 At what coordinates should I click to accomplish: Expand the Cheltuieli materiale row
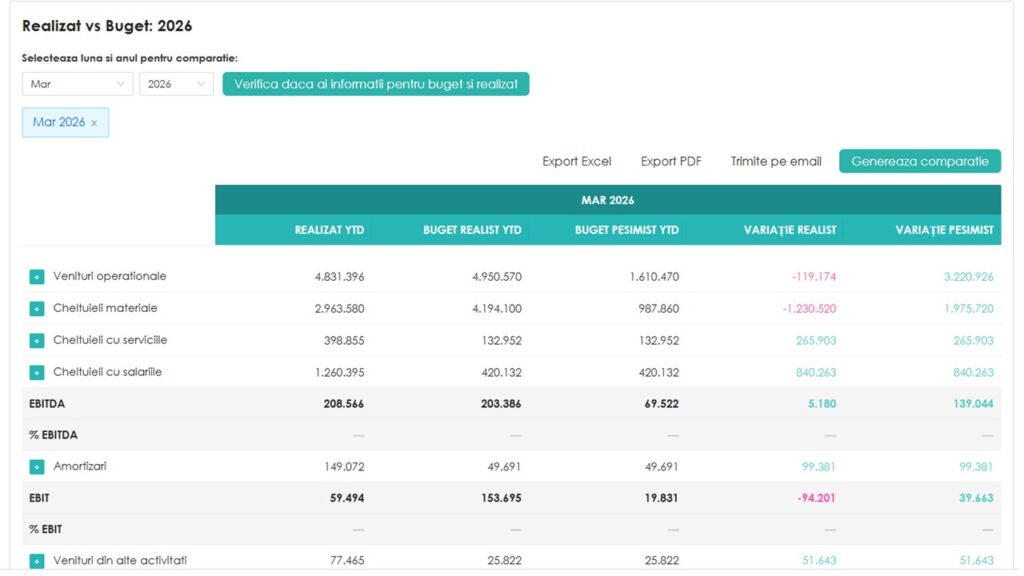pyautogui.click(x=37, y=308)
